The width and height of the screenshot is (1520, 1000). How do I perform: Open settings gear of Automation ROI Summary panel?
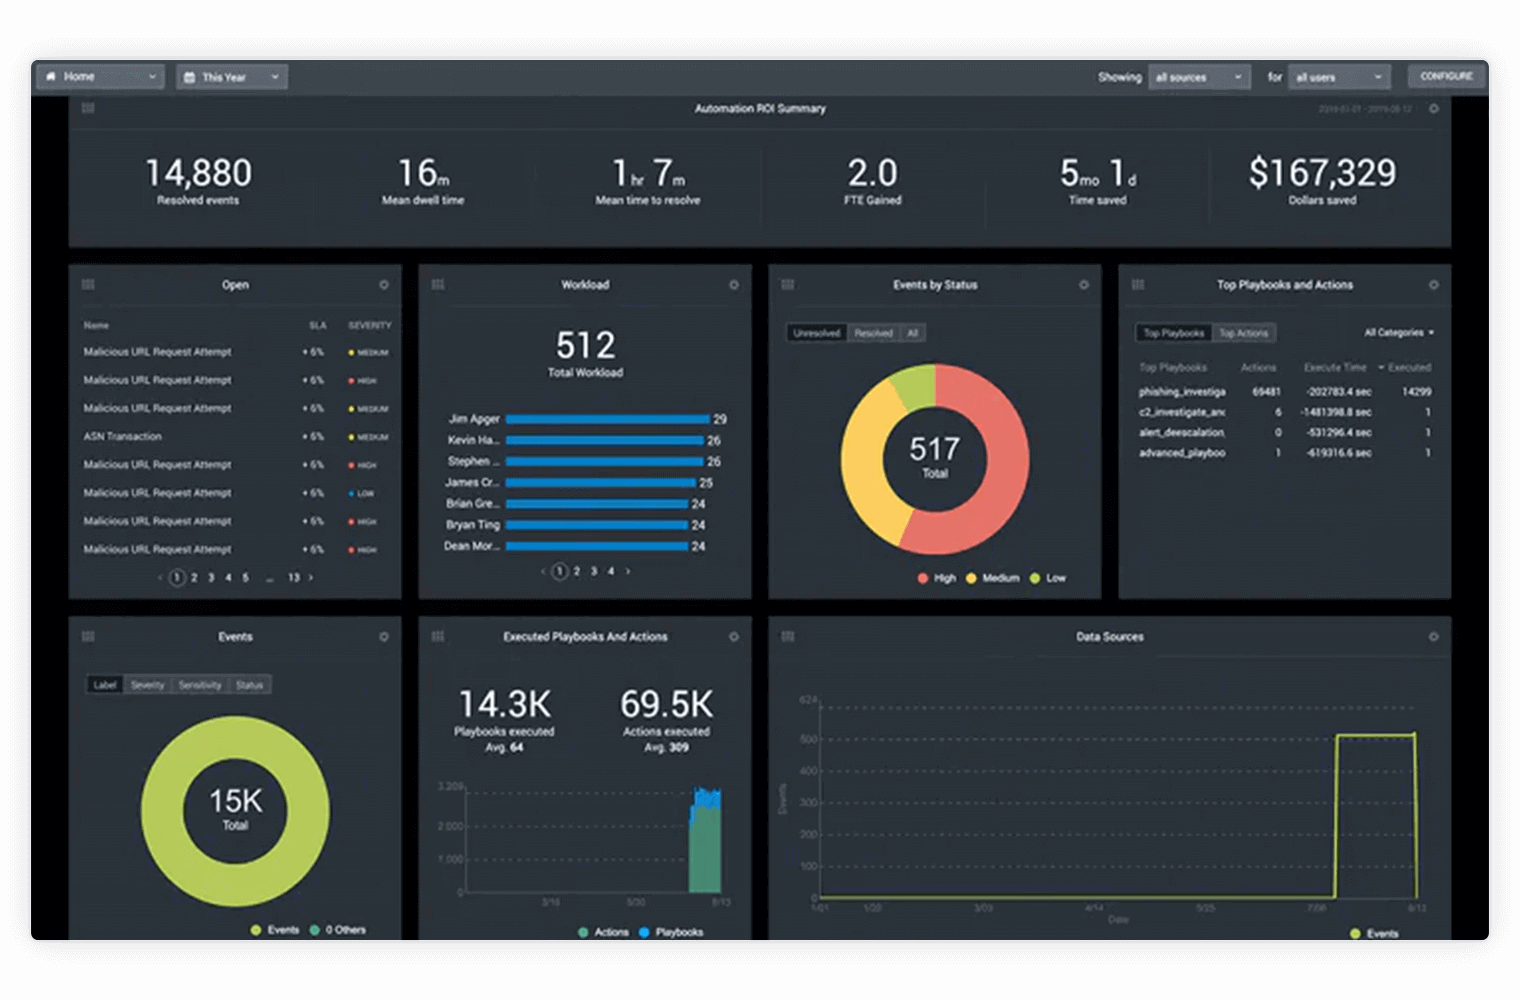1433,108
